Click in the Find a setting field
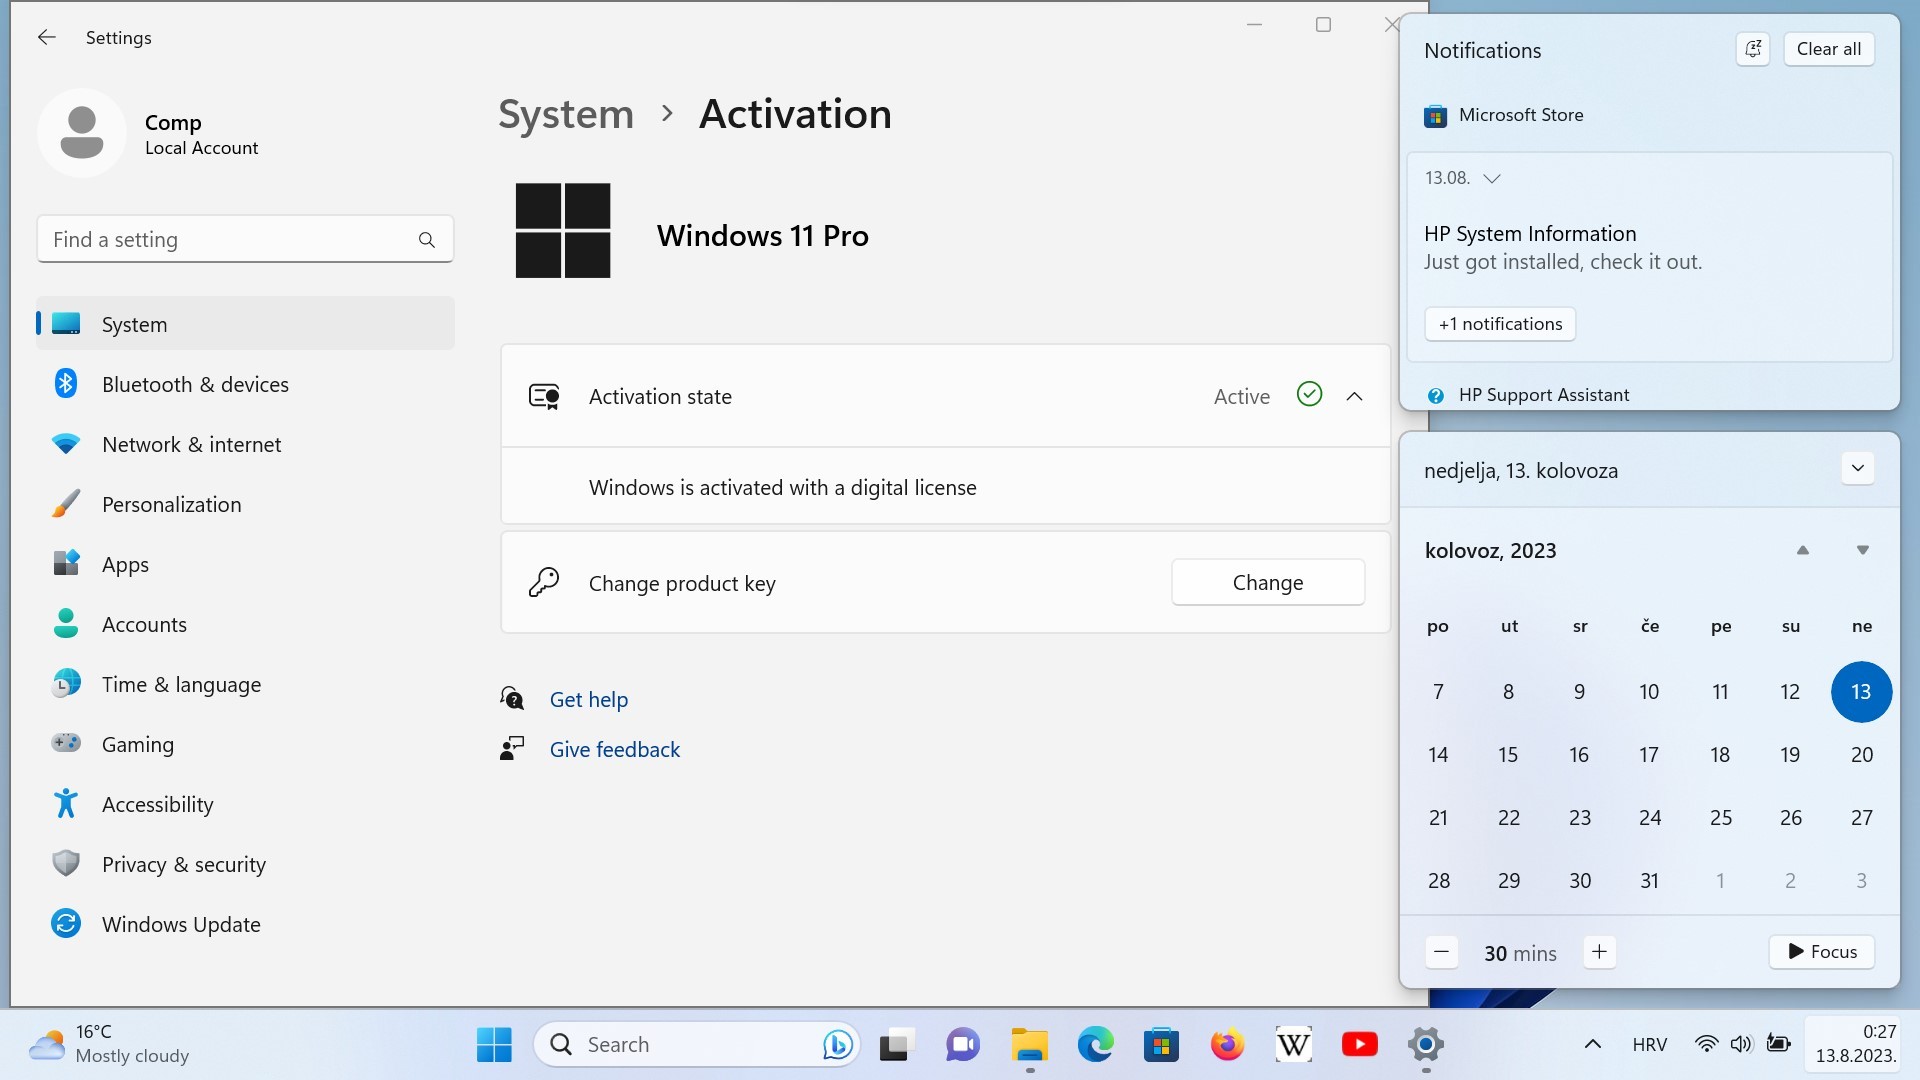The width and height of the screenshot is (1920, 1080). click(x=245, y=240)
